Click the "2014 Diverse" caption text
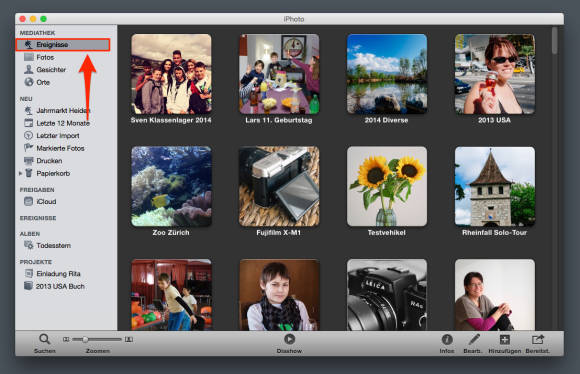The width and height of the screenshot is (580, 374). 387,120
